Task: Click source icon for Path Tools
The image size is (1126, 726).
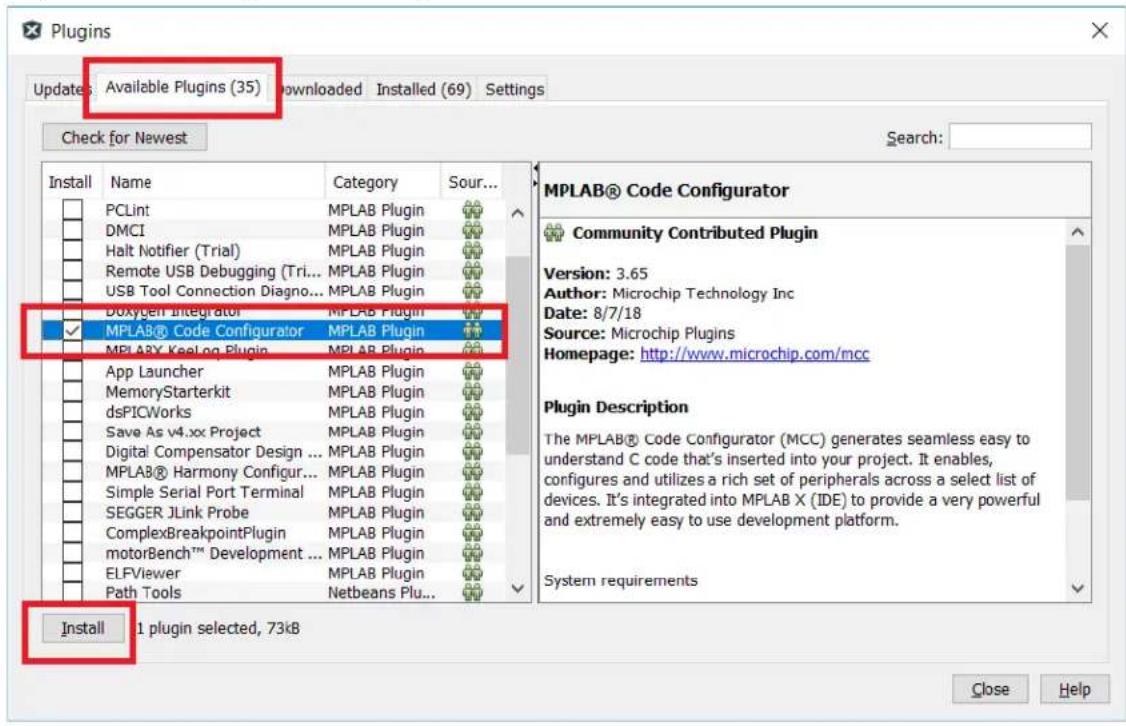Action: (473, 592)
